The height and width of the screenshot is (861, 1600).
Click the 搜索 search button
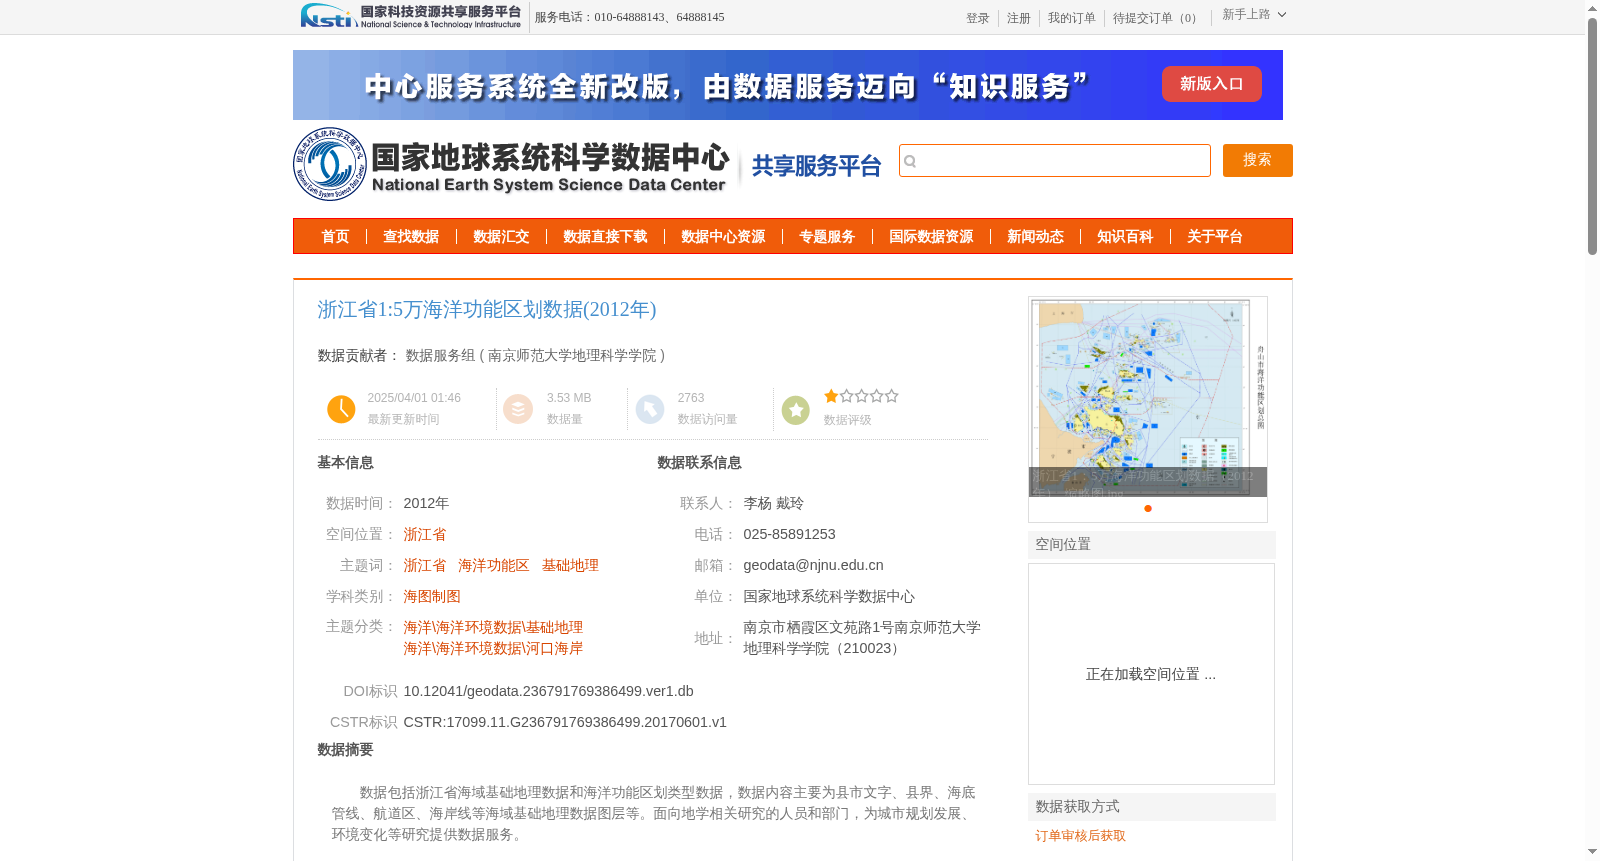coord(1258,160)
